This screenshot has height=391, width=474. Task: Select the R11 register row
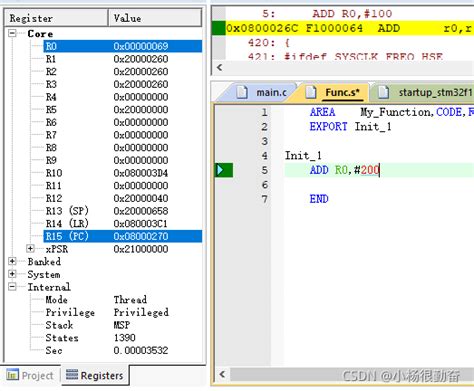pyautogui.click(x=122, y=185)
